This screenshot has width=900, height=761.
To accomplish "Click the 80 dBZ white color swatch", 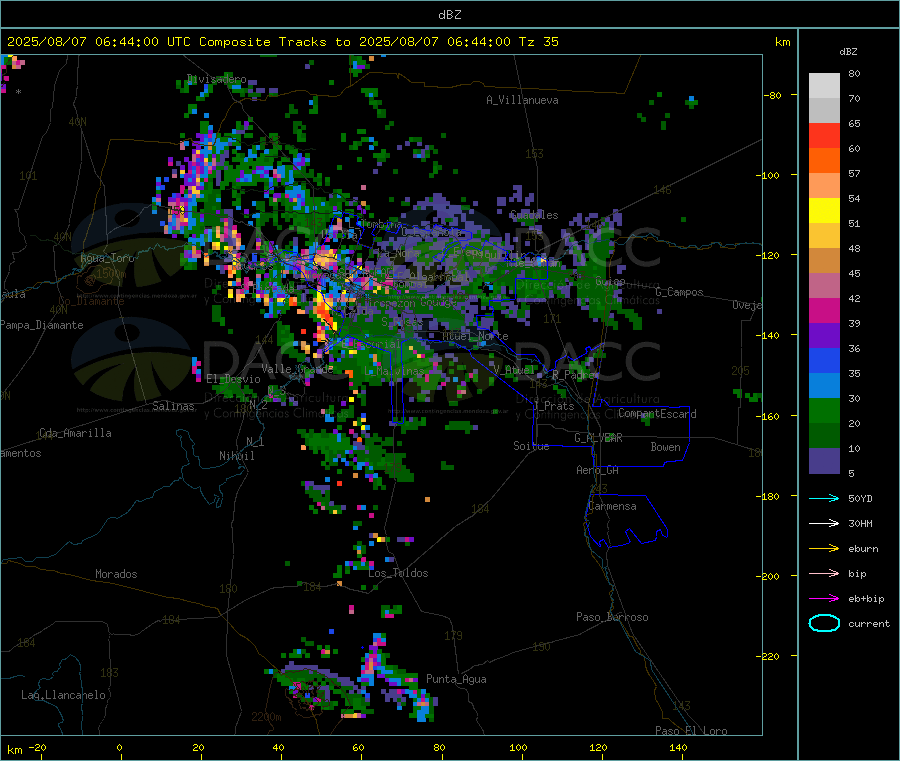I will coord(824,86).
